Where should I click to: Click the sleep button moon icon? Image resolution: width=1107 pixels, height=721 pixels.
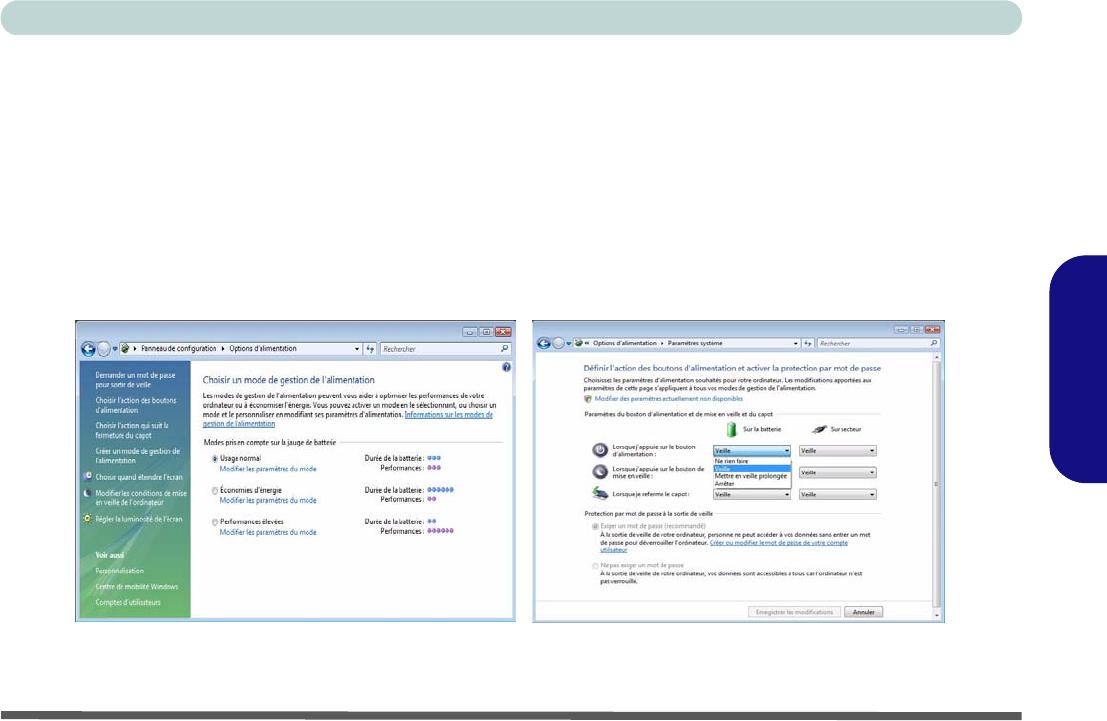(x=599, y=472)
